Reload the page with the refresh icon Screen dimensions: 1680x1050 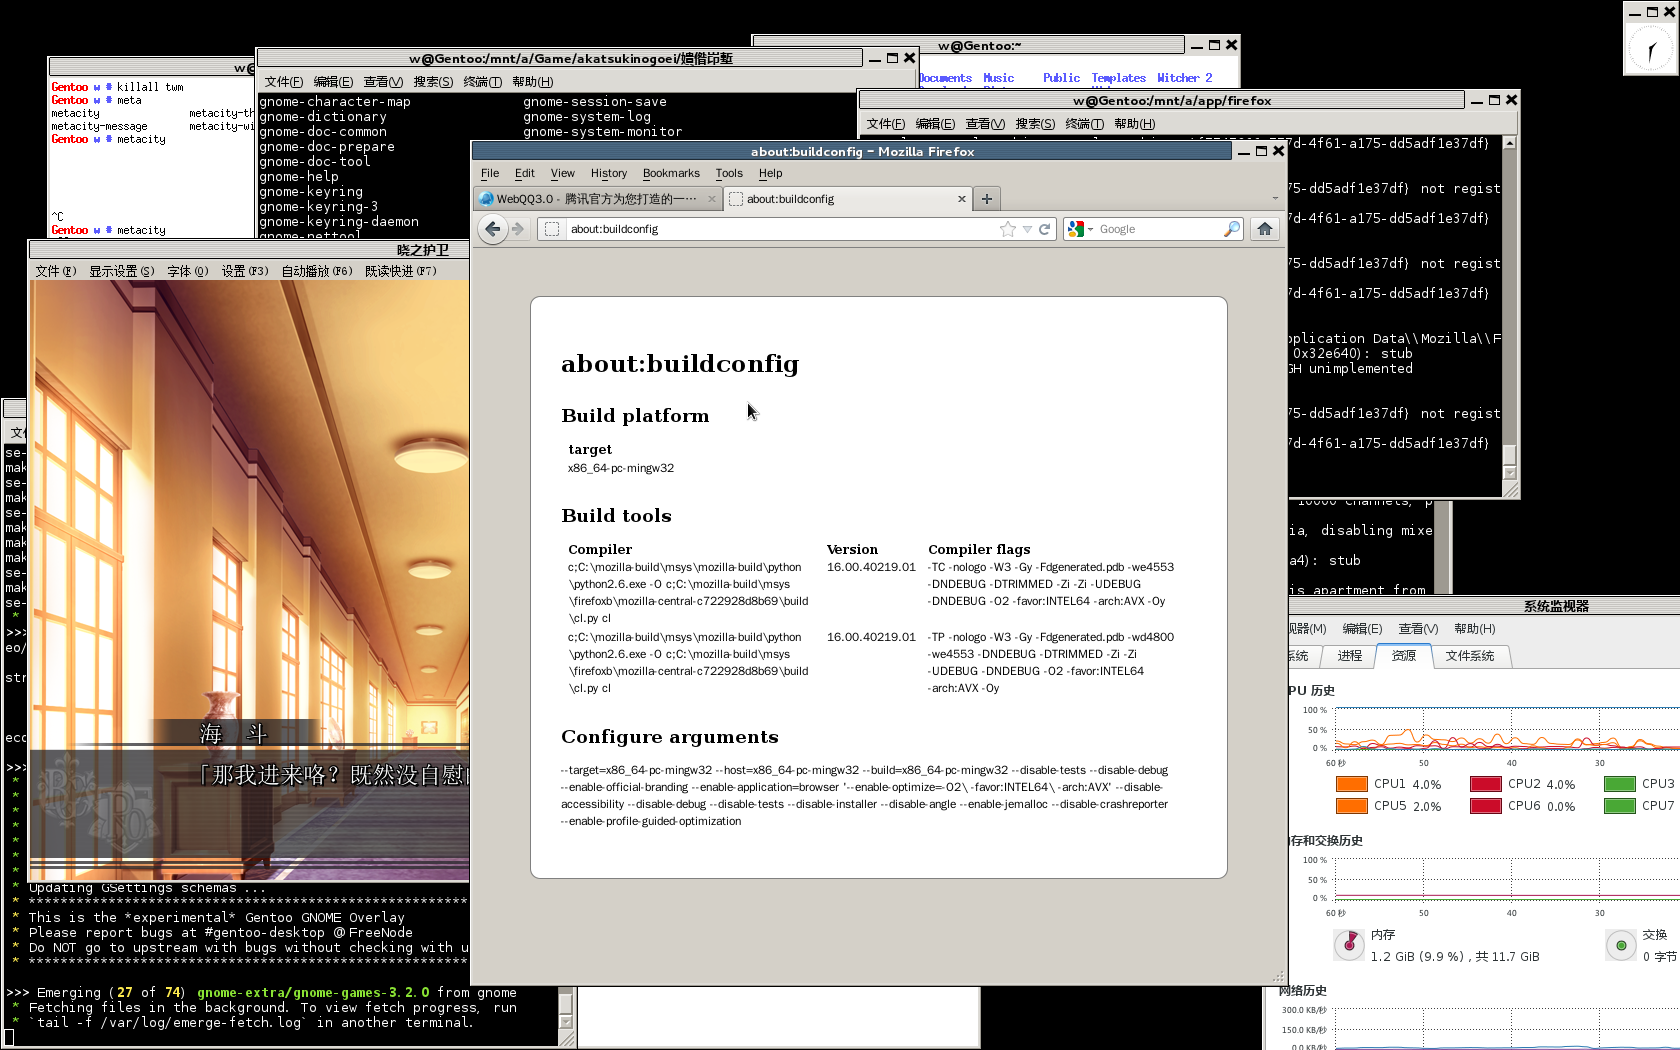[x=1044, y=229]
